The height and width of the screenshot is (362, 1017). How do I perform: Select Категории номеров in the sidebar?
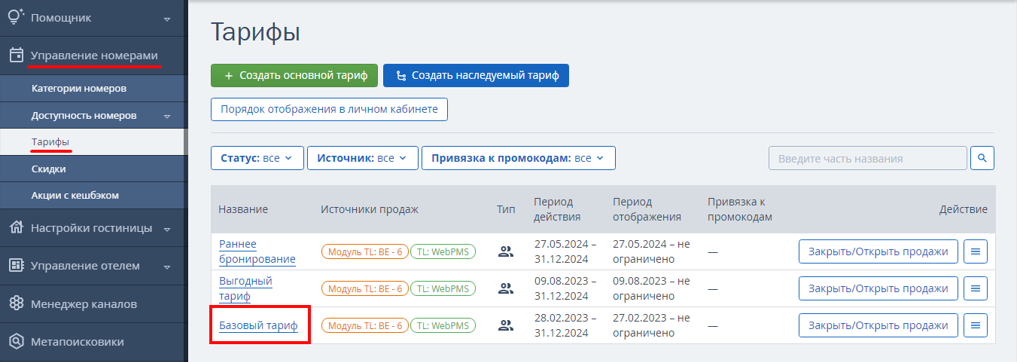tap(78, 88)
